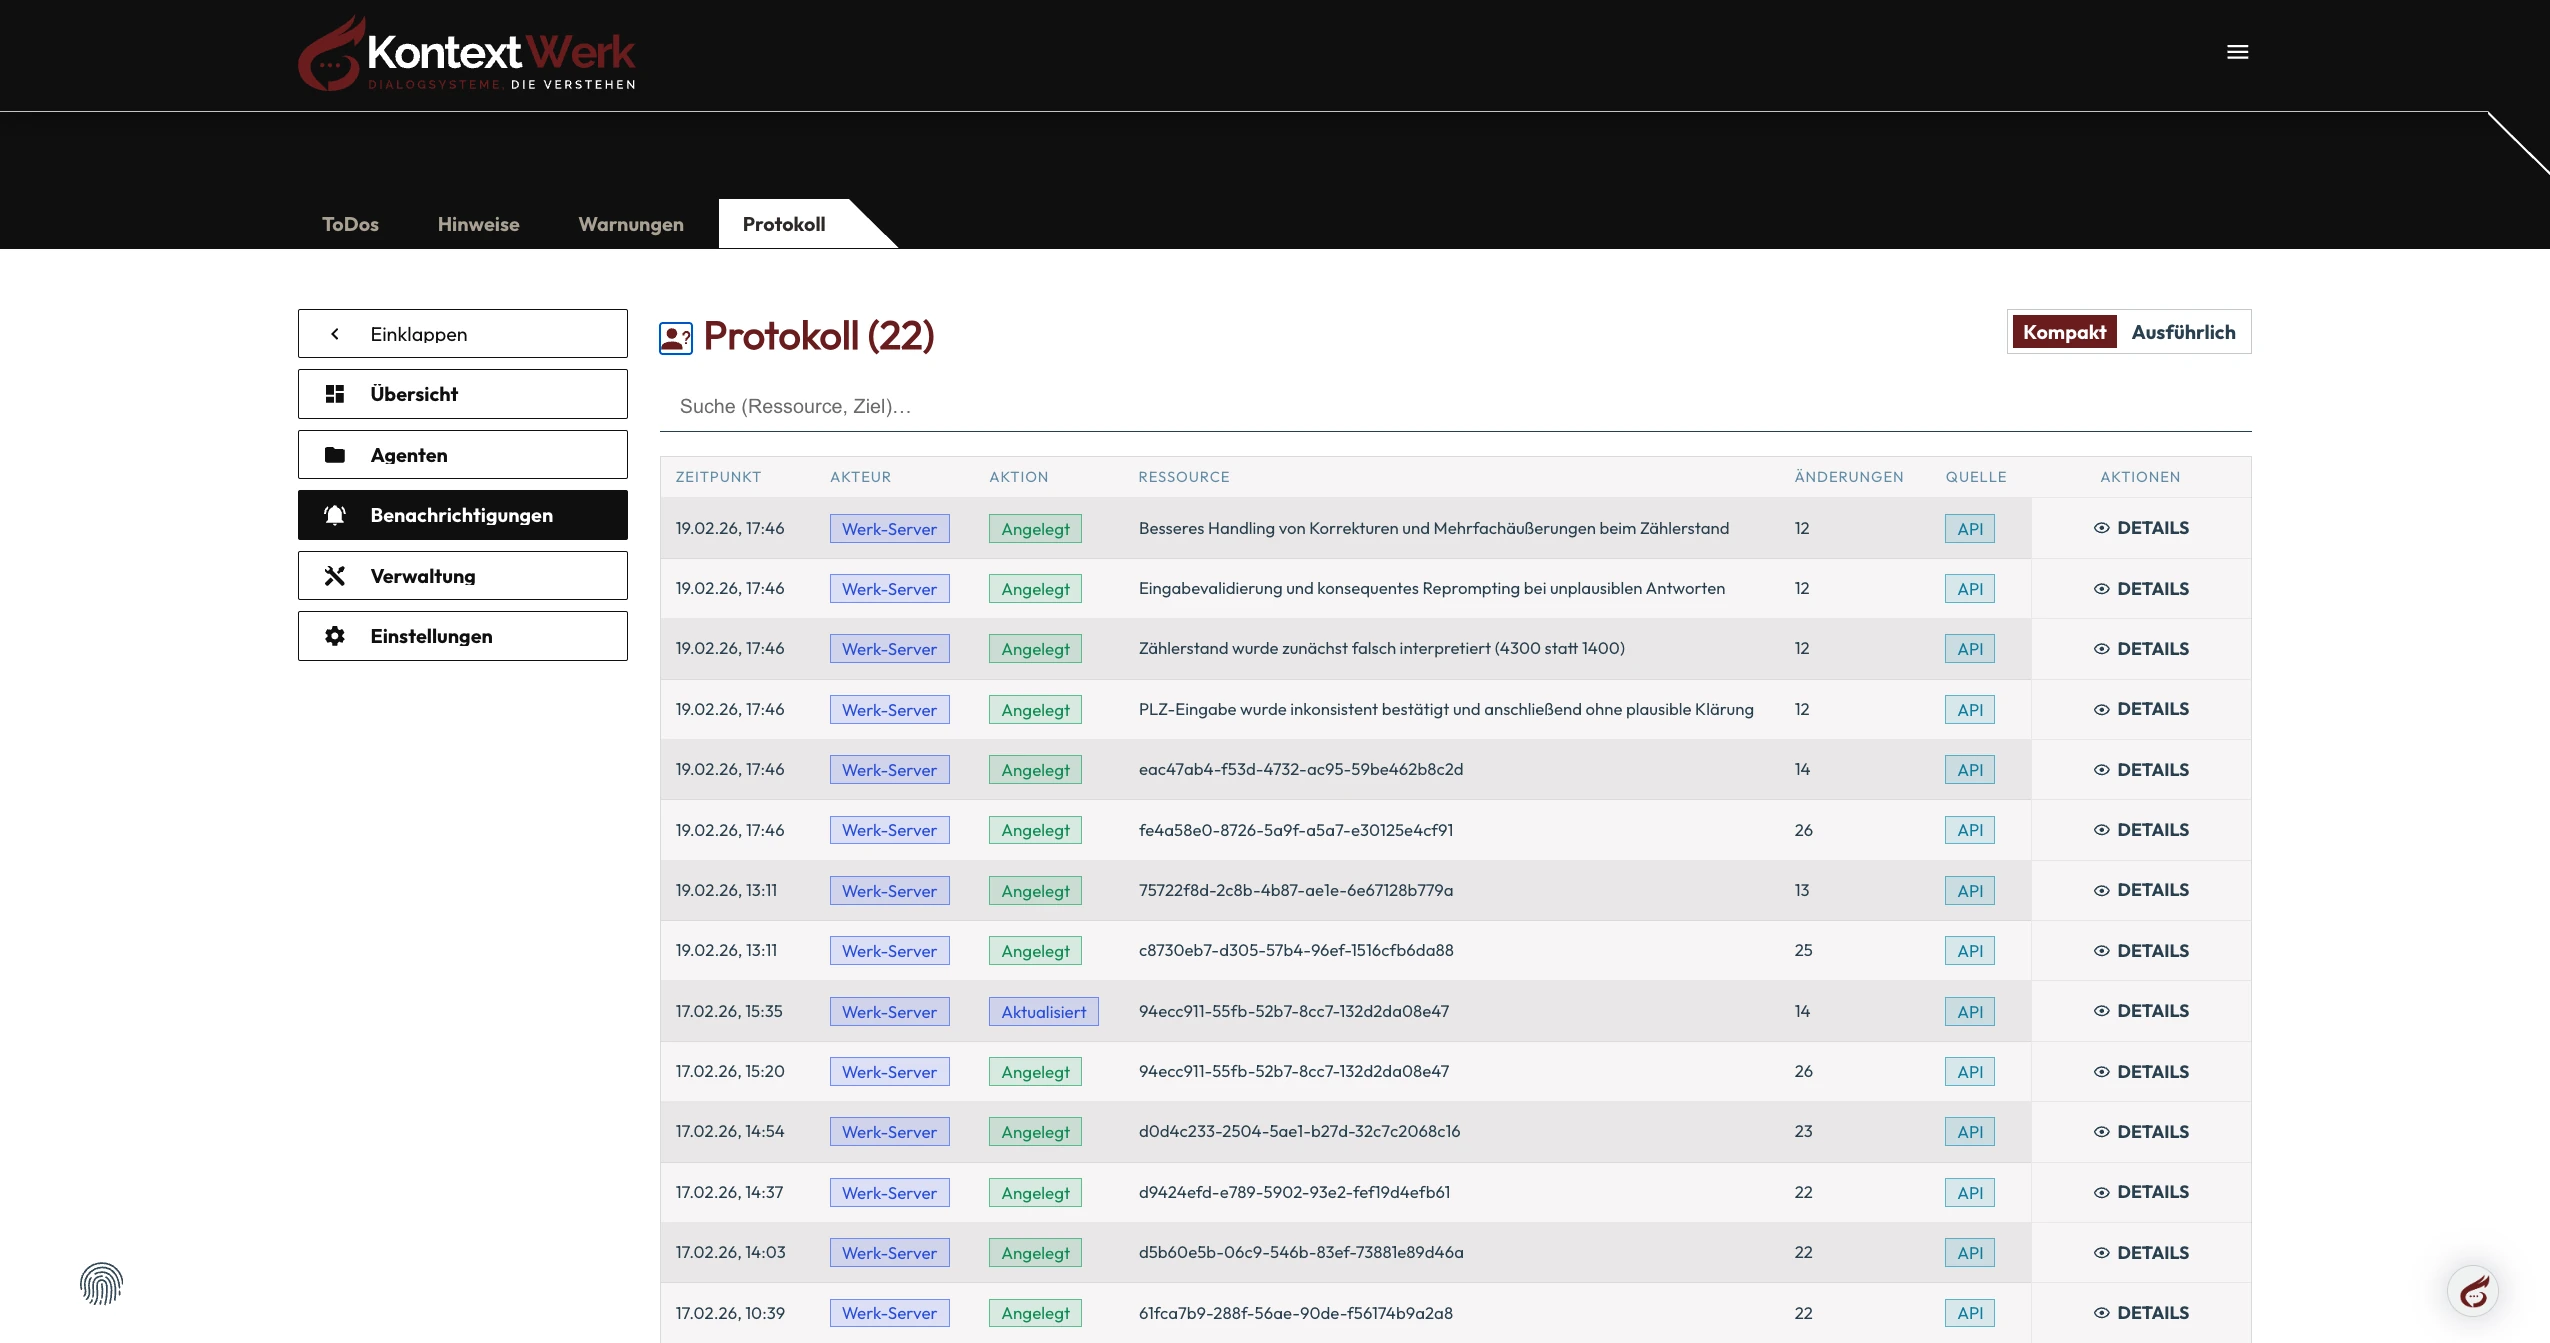The height and width of the screenshot is (1343, 2550).
Task: Switch to the Warnungen tab
Action: click(x=630, y=224)
